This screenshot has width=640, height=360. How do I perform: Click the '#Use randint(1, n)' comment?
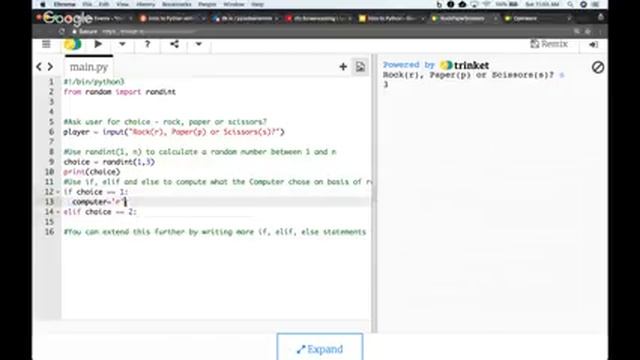(x=200, y=152)
